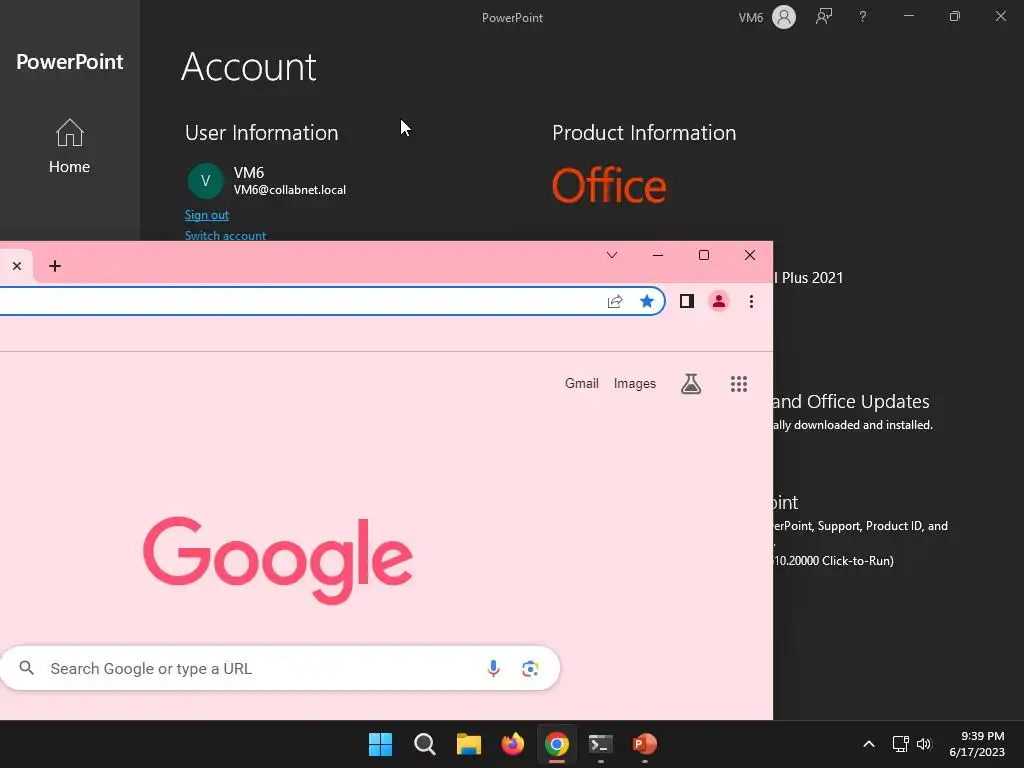Open the Chrome three-dot menu
This screenshot has height=768, width=1024.
click(x=751, y=301)
